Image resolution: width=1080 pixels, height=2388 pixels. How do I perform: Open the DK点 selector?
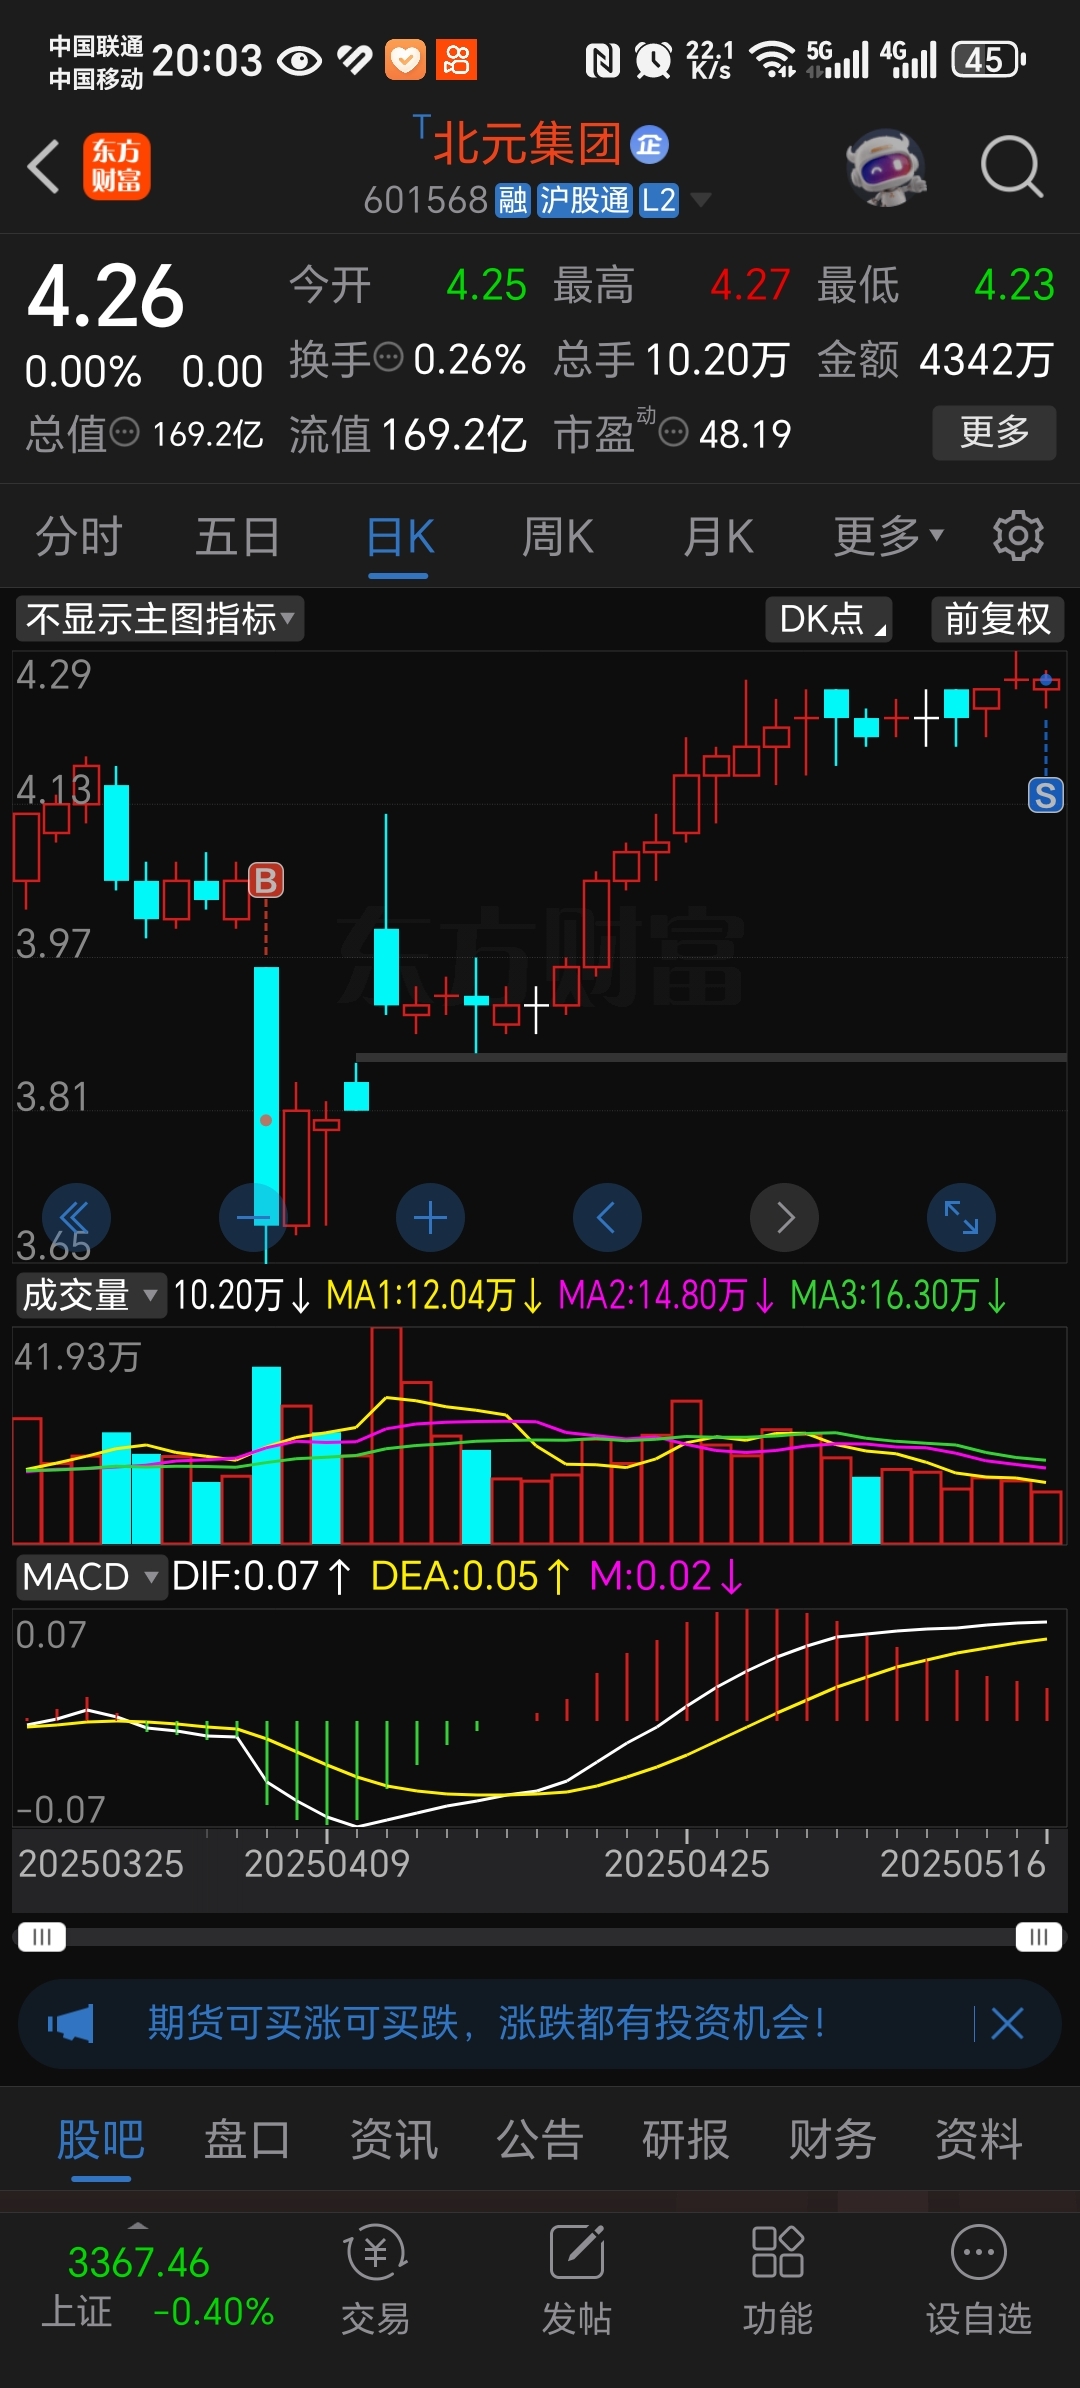(829, 619)
